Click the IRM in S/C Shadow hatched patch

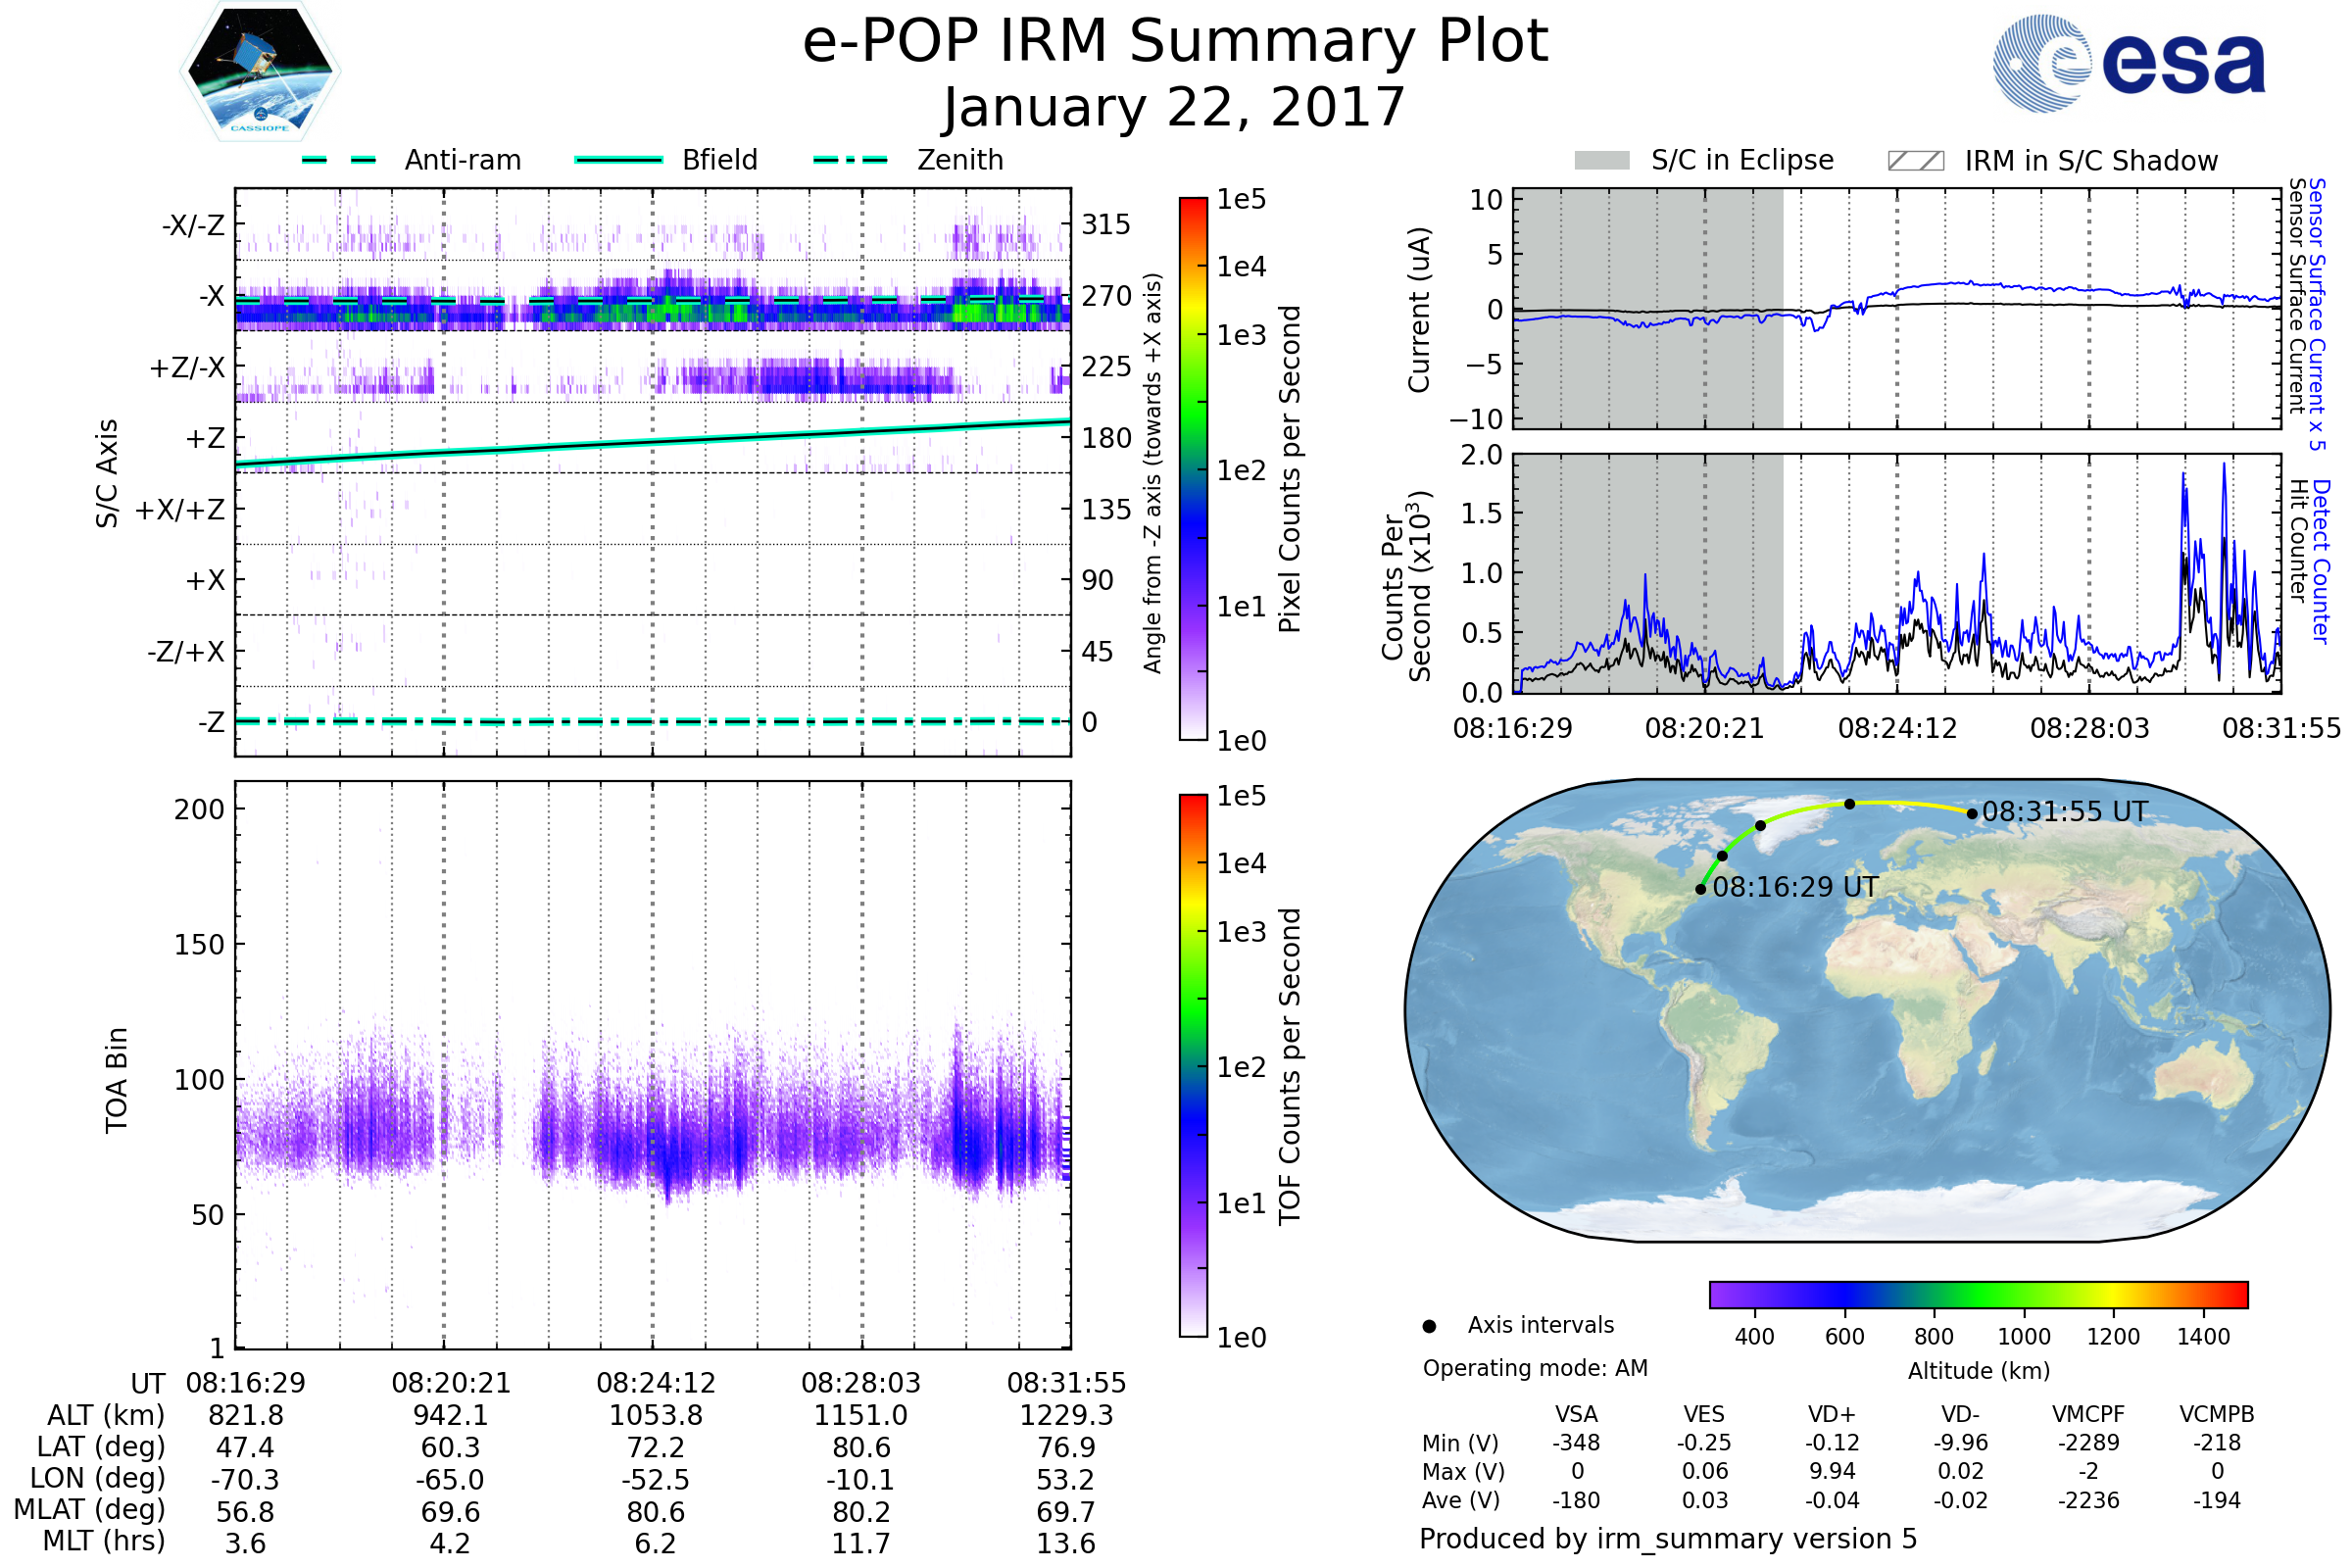1915,161
